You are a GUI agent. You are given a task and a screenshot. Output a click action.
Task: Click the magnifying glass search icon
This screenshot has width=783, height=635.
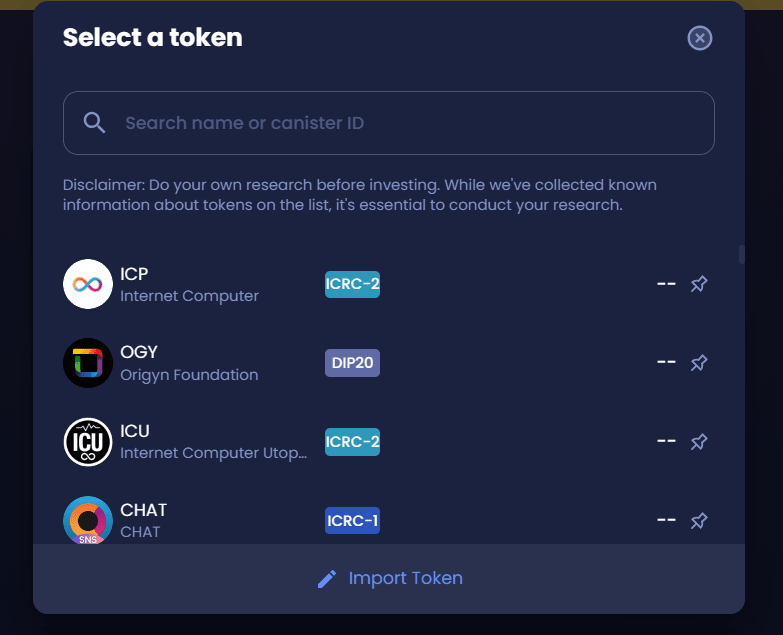(x=94, y=123)
